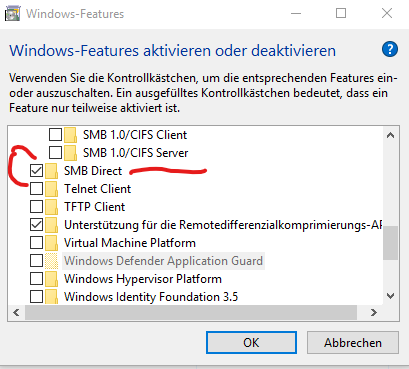Uncheck the SMB Direct checkbox
The image size is (409, 369).
36,171
